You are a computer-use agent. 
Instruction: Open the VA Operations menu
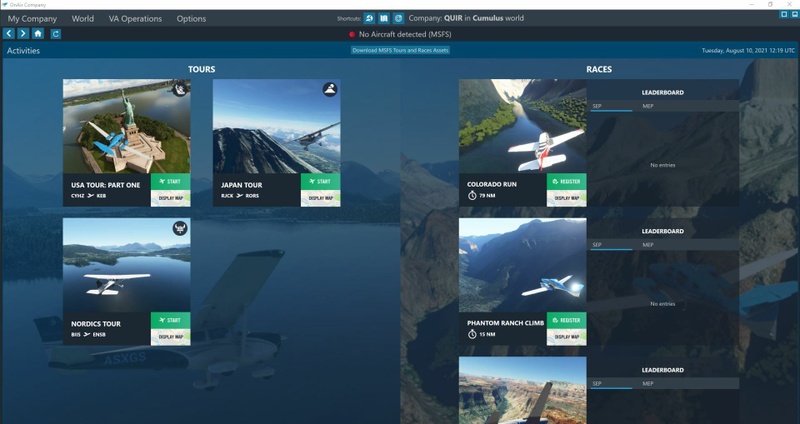[135, 18]
